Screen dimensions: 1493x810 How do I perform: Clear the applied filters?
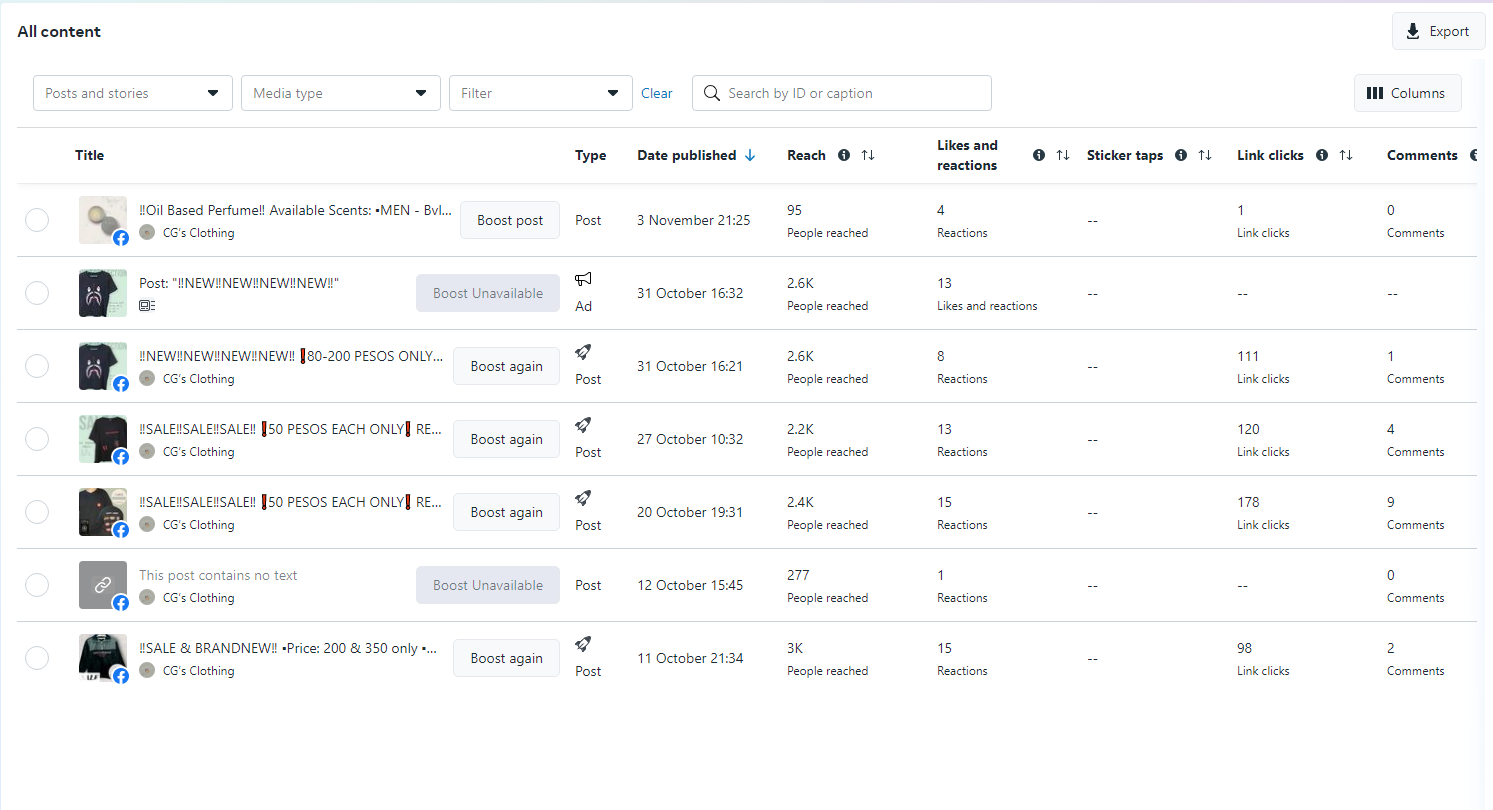coord(657,93)
